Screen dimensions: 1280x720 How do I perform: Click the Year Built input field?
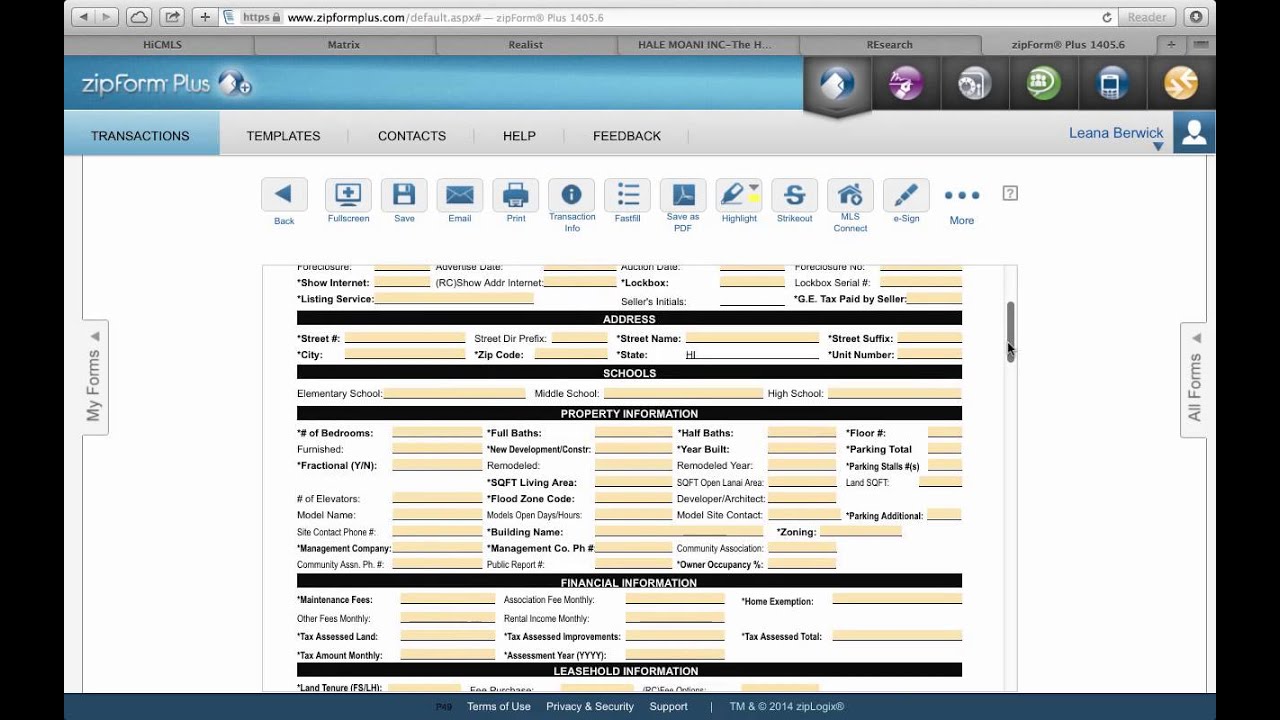802,449
